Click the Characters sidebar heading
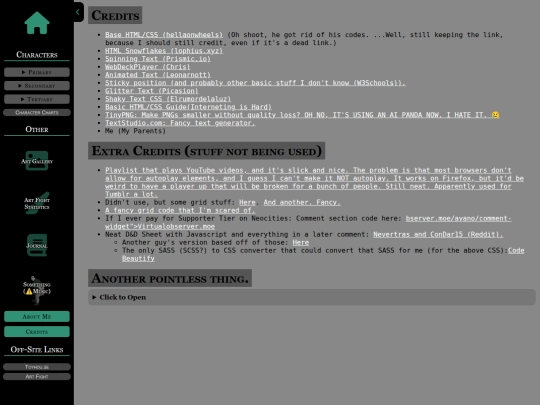The width and height of the screenshot is (540, 405). click(x=37, y=55)
